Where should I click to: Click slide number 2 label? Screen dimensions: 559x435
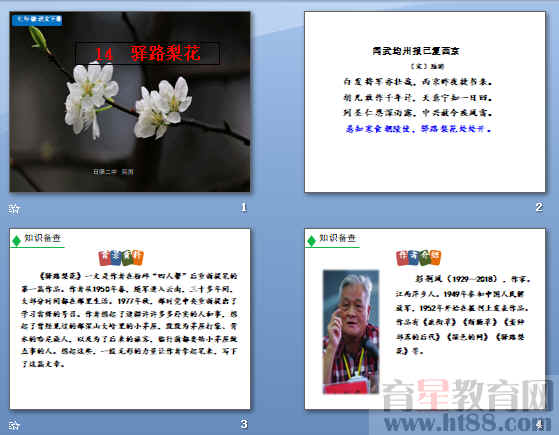(x=539, y=207)
